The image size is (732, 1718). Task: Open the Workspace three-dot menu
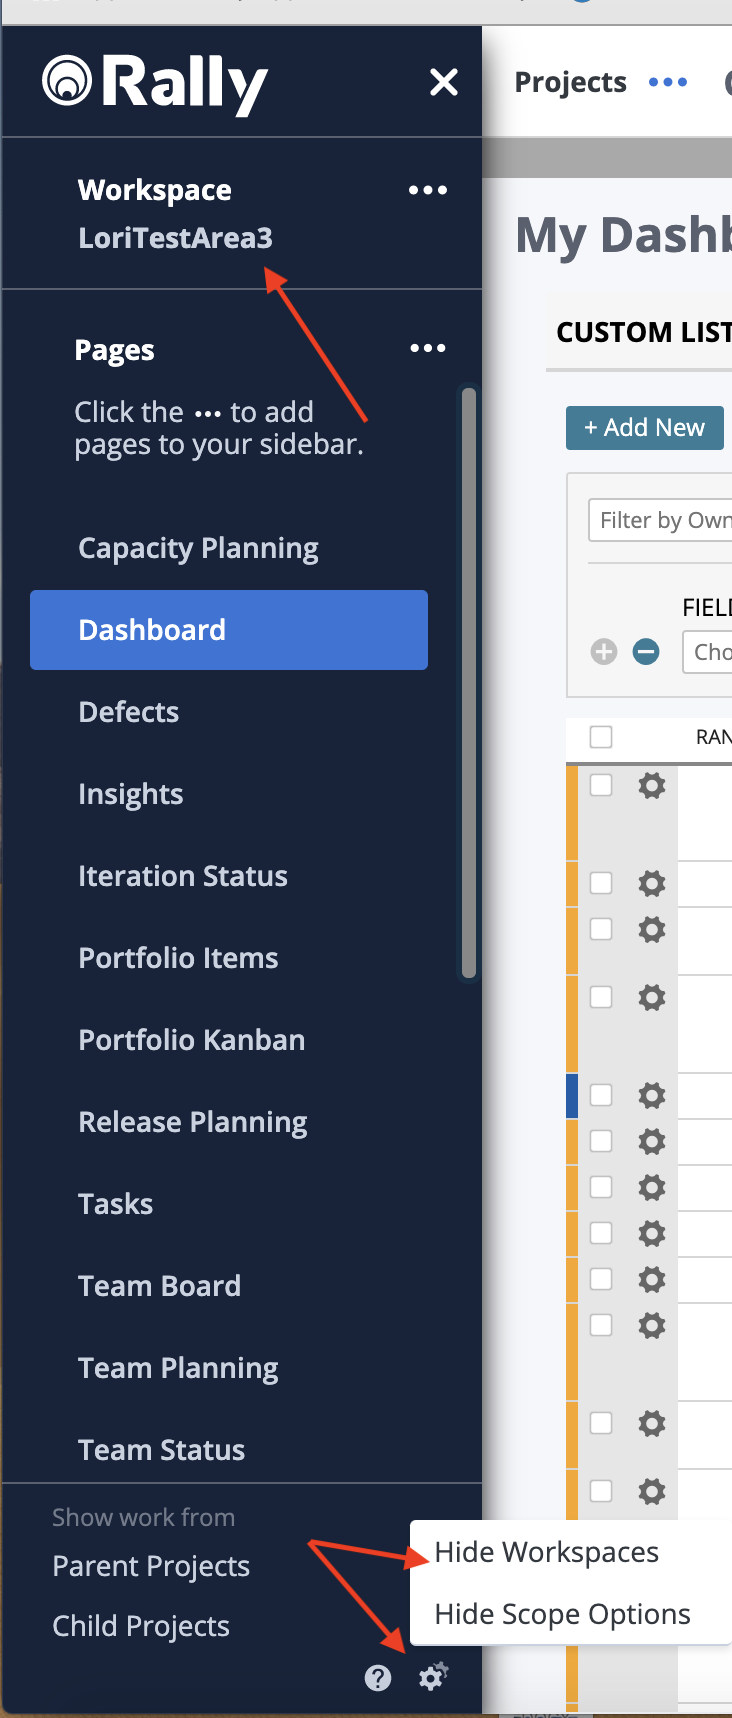pos(428,190)
